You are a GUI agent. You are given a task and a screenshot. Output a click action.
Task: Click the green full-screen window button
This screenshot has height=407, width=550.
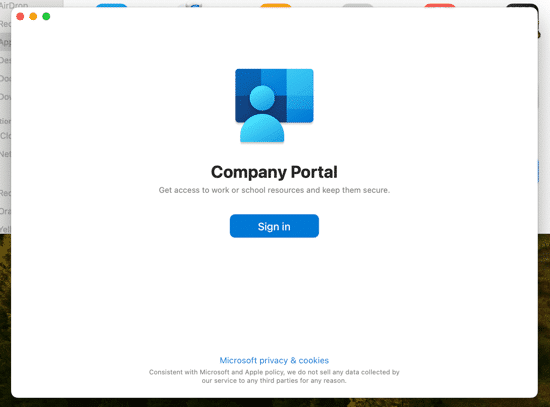(x=46, y=16)
